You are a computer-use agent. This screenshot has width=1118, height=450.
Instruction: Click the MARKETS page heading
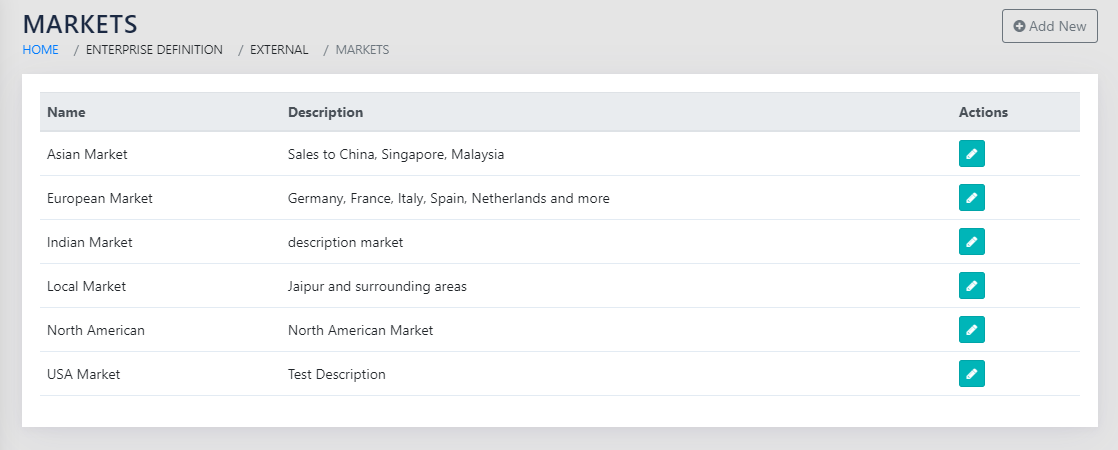tap(80, 24)
